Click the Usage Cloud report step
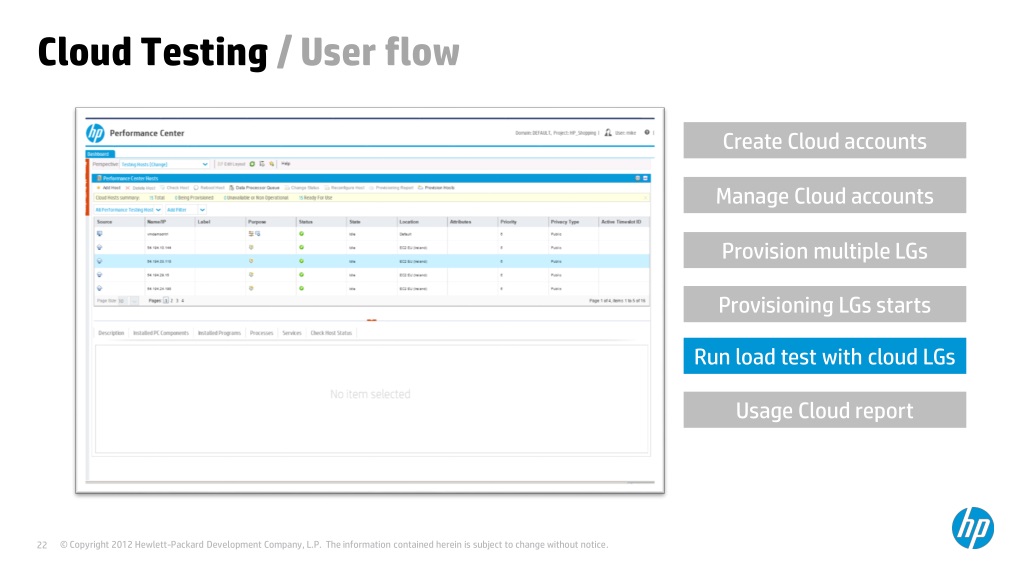Viewport: 1024px width, 576px height. [x=825, y=410]
